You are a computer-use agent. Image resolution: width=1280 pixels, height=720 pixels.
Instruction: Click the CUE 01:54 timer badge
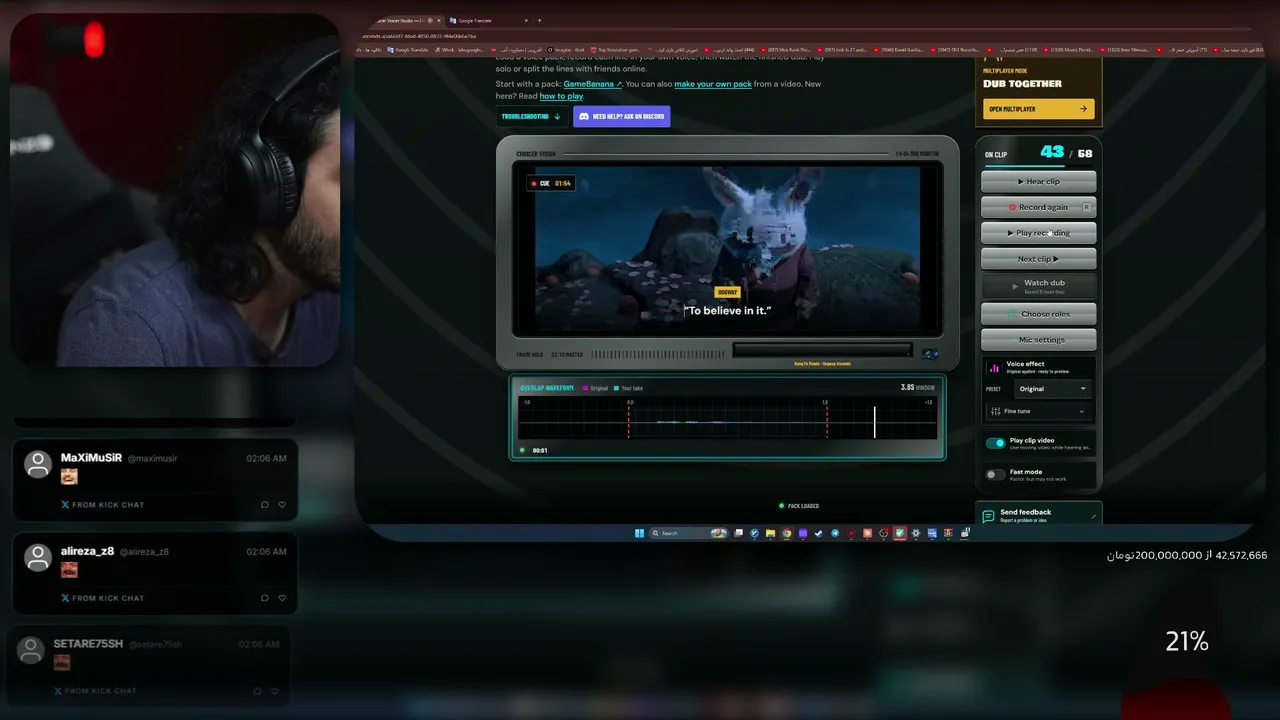[x=550, y=183]
